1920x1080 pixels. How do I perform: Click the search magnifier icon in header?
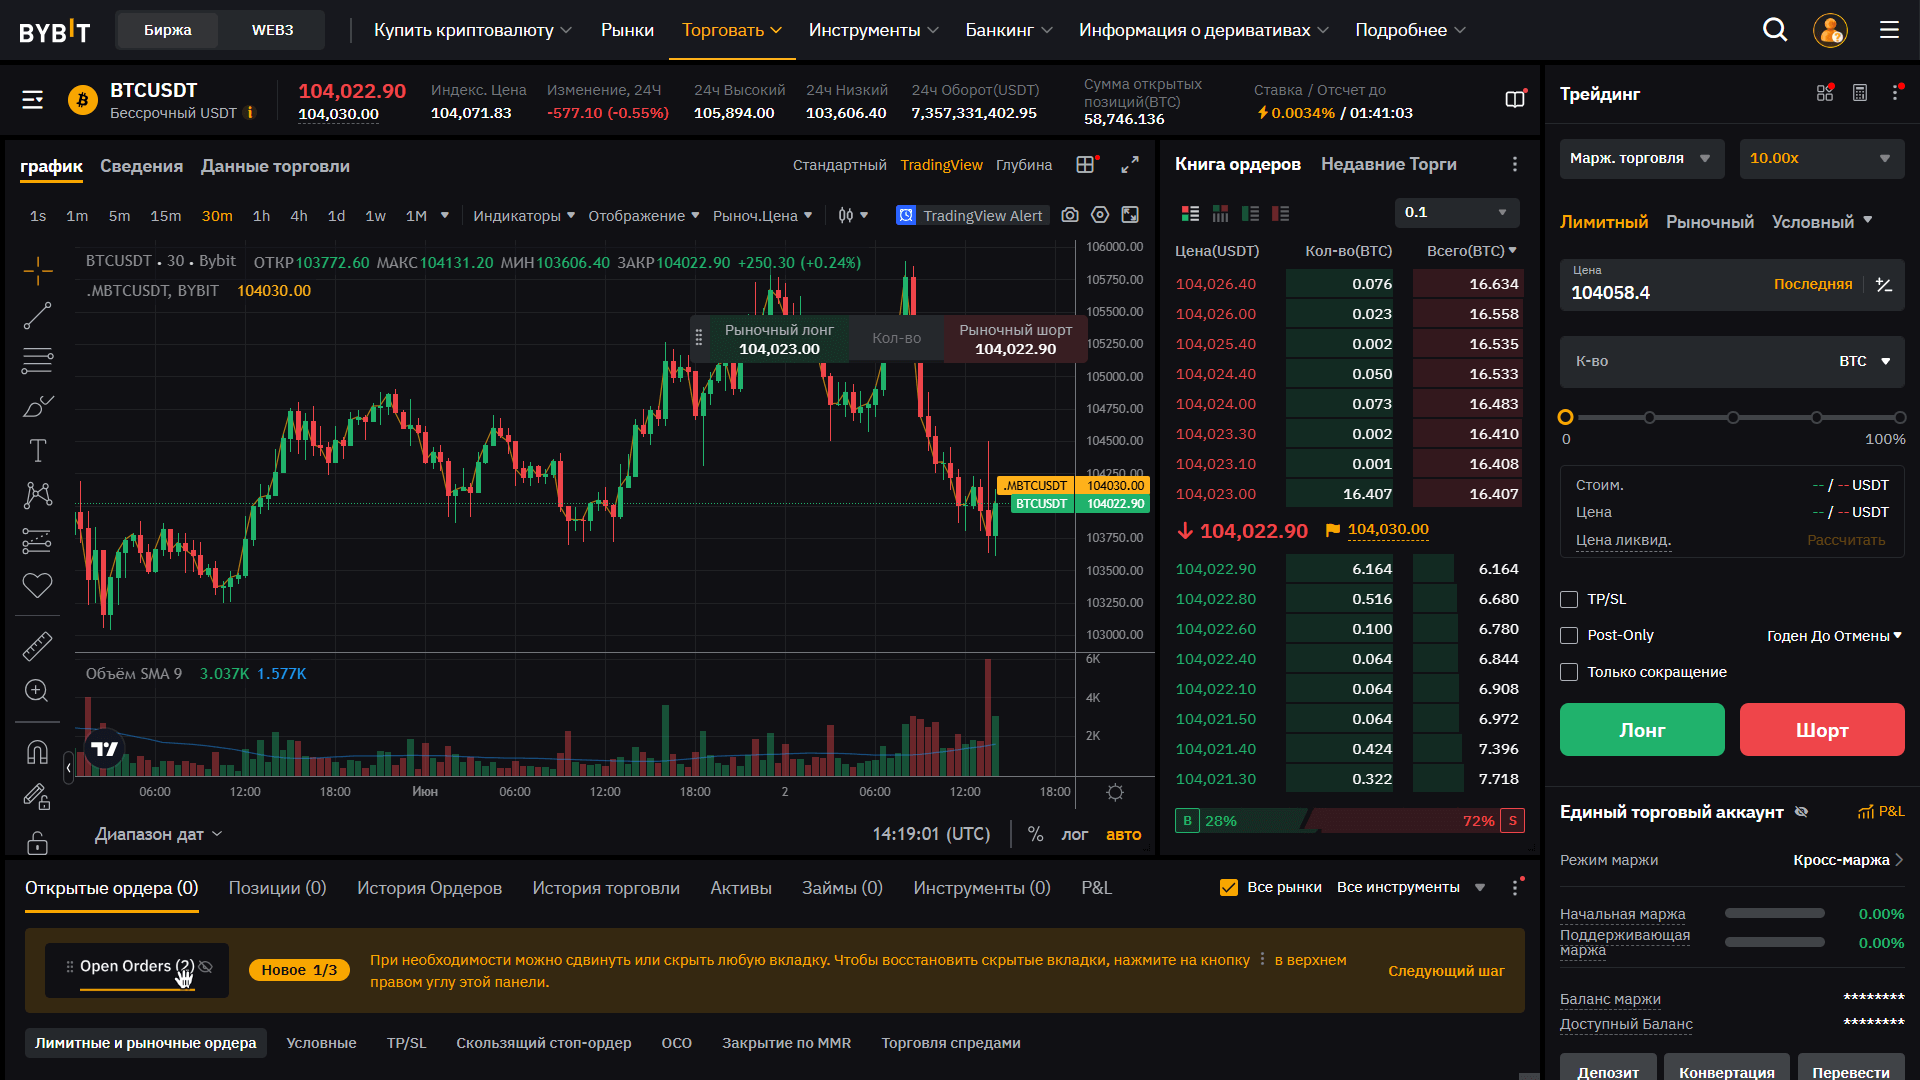tap(1774, 30)
